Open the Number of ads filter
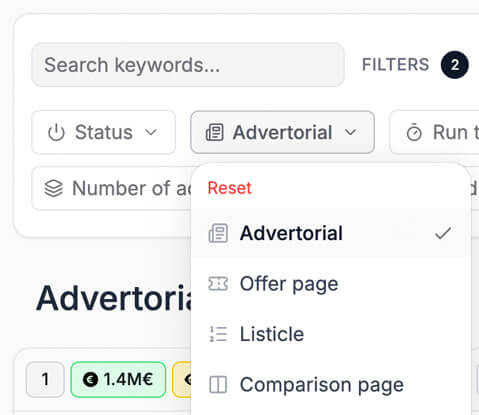This screenshot has width=479, height=415. click(x=112, y=188)
